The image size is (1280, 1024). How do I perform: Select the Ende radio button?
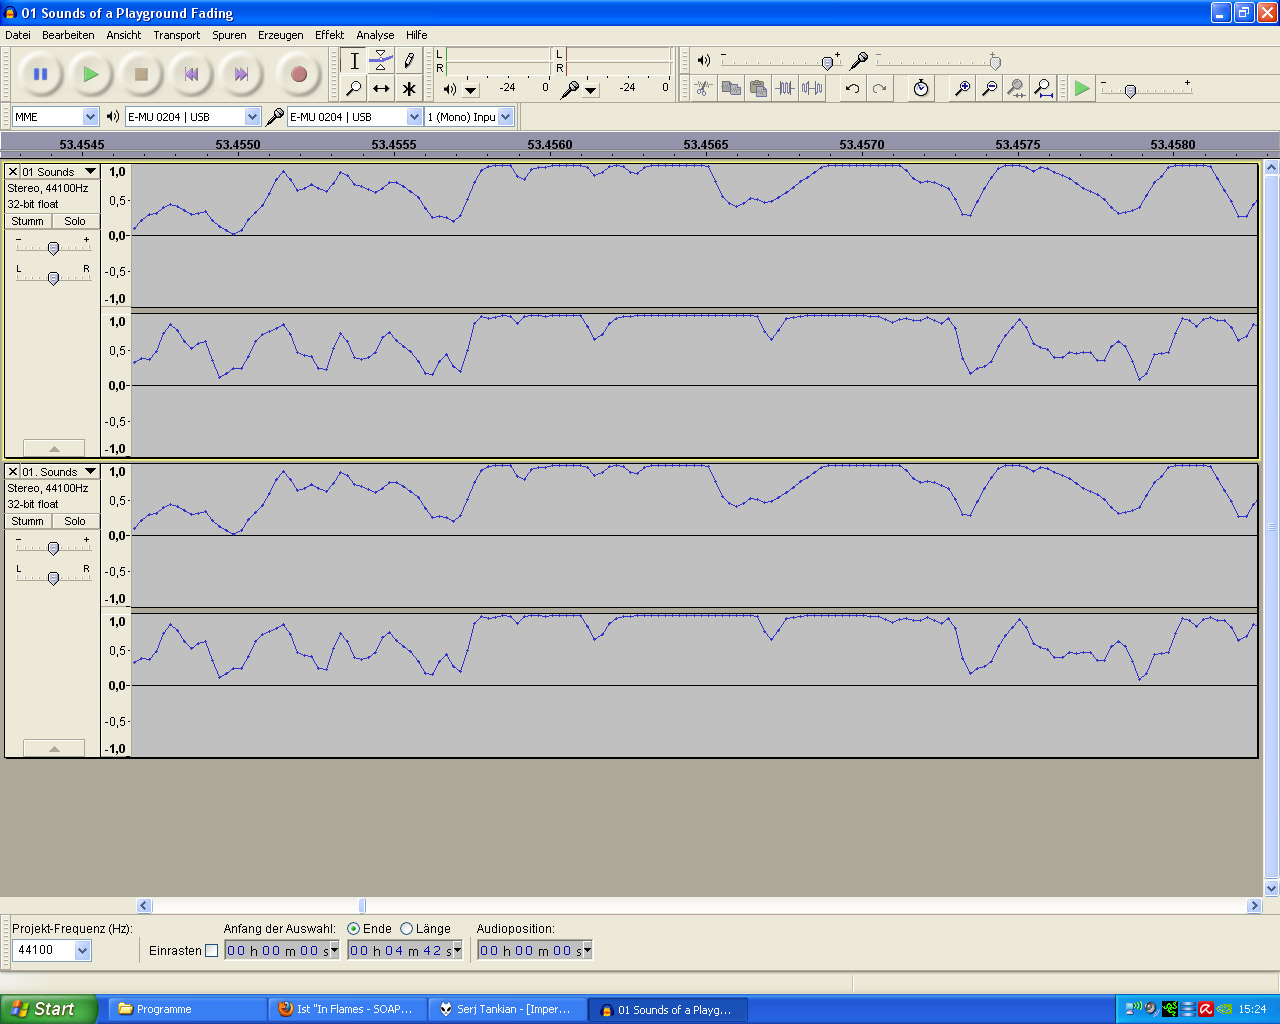coord(353,929)
